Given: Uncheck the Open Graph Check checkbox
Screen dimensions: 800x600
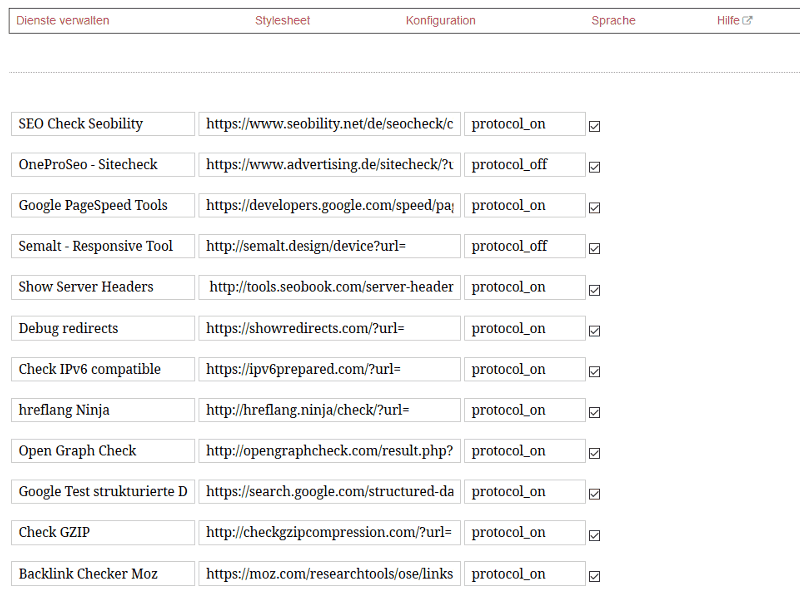Looking at the screenshot, I should 594,453.
